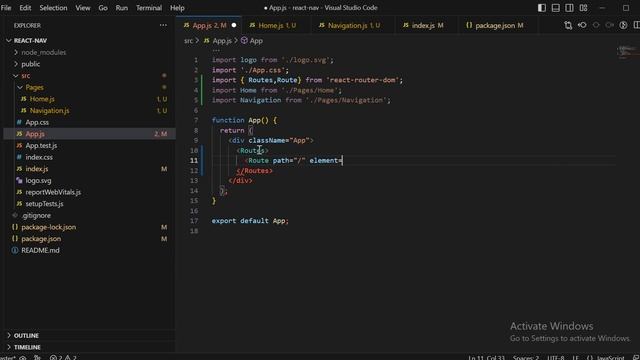The image size is (640, 360).
Task: Click the react-router-dom import line
Action: tap(307, 80)
